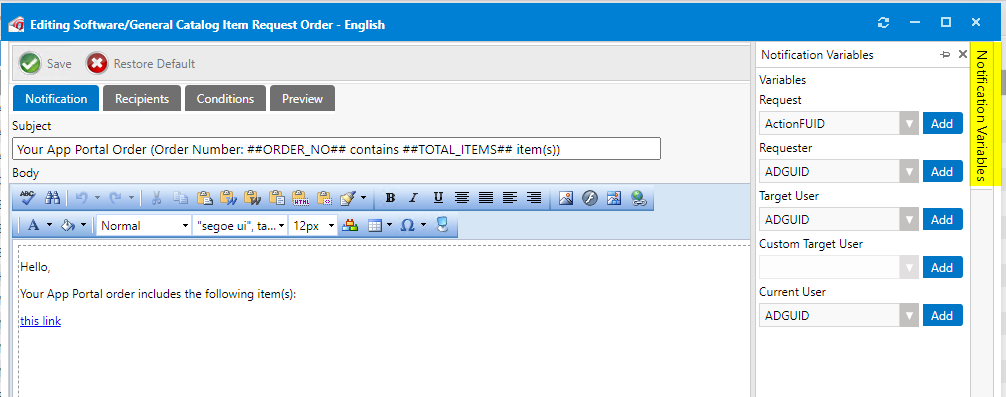Insert a hyperlink with link manager

point(637,198)
